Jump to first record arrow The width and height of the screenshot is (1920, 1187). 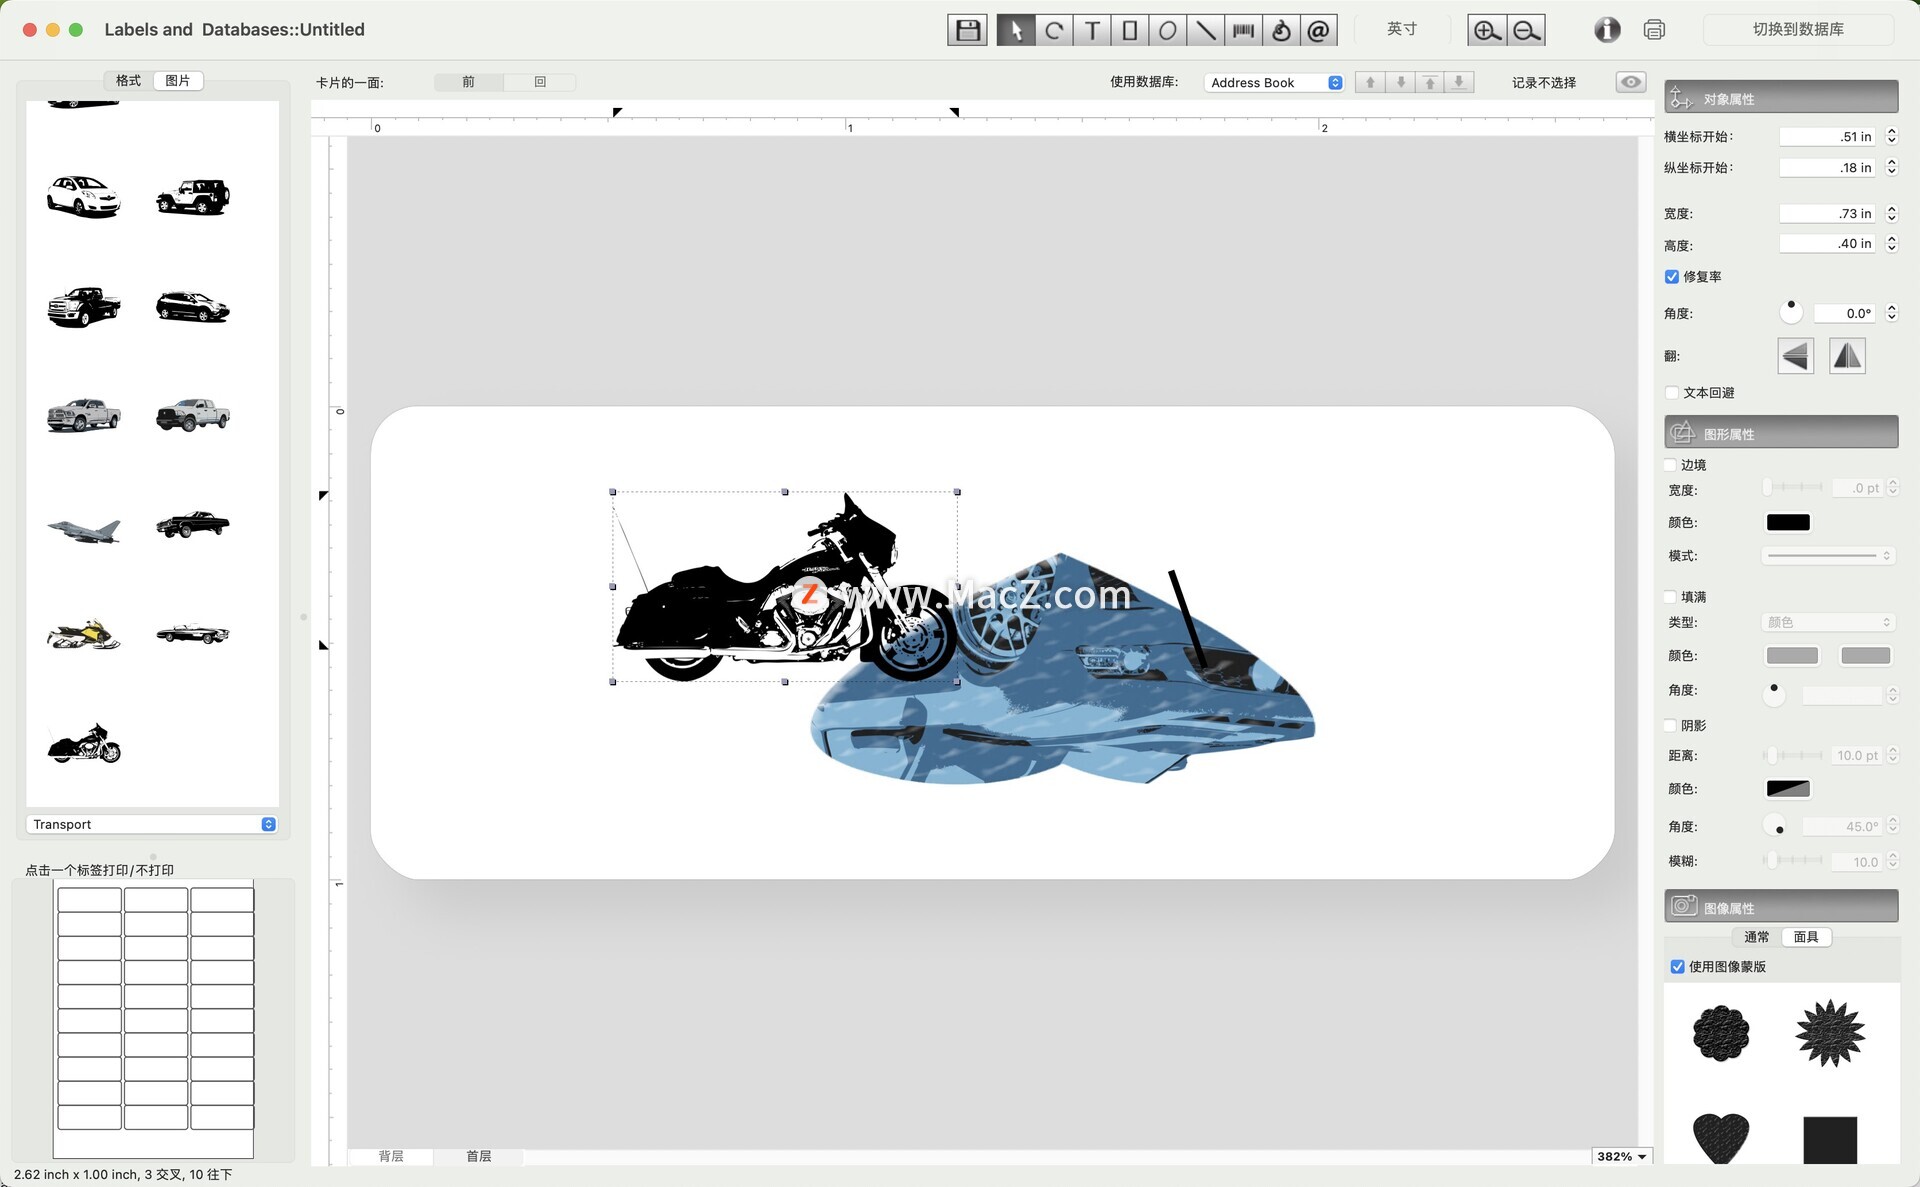click(x=1431, y=82)
